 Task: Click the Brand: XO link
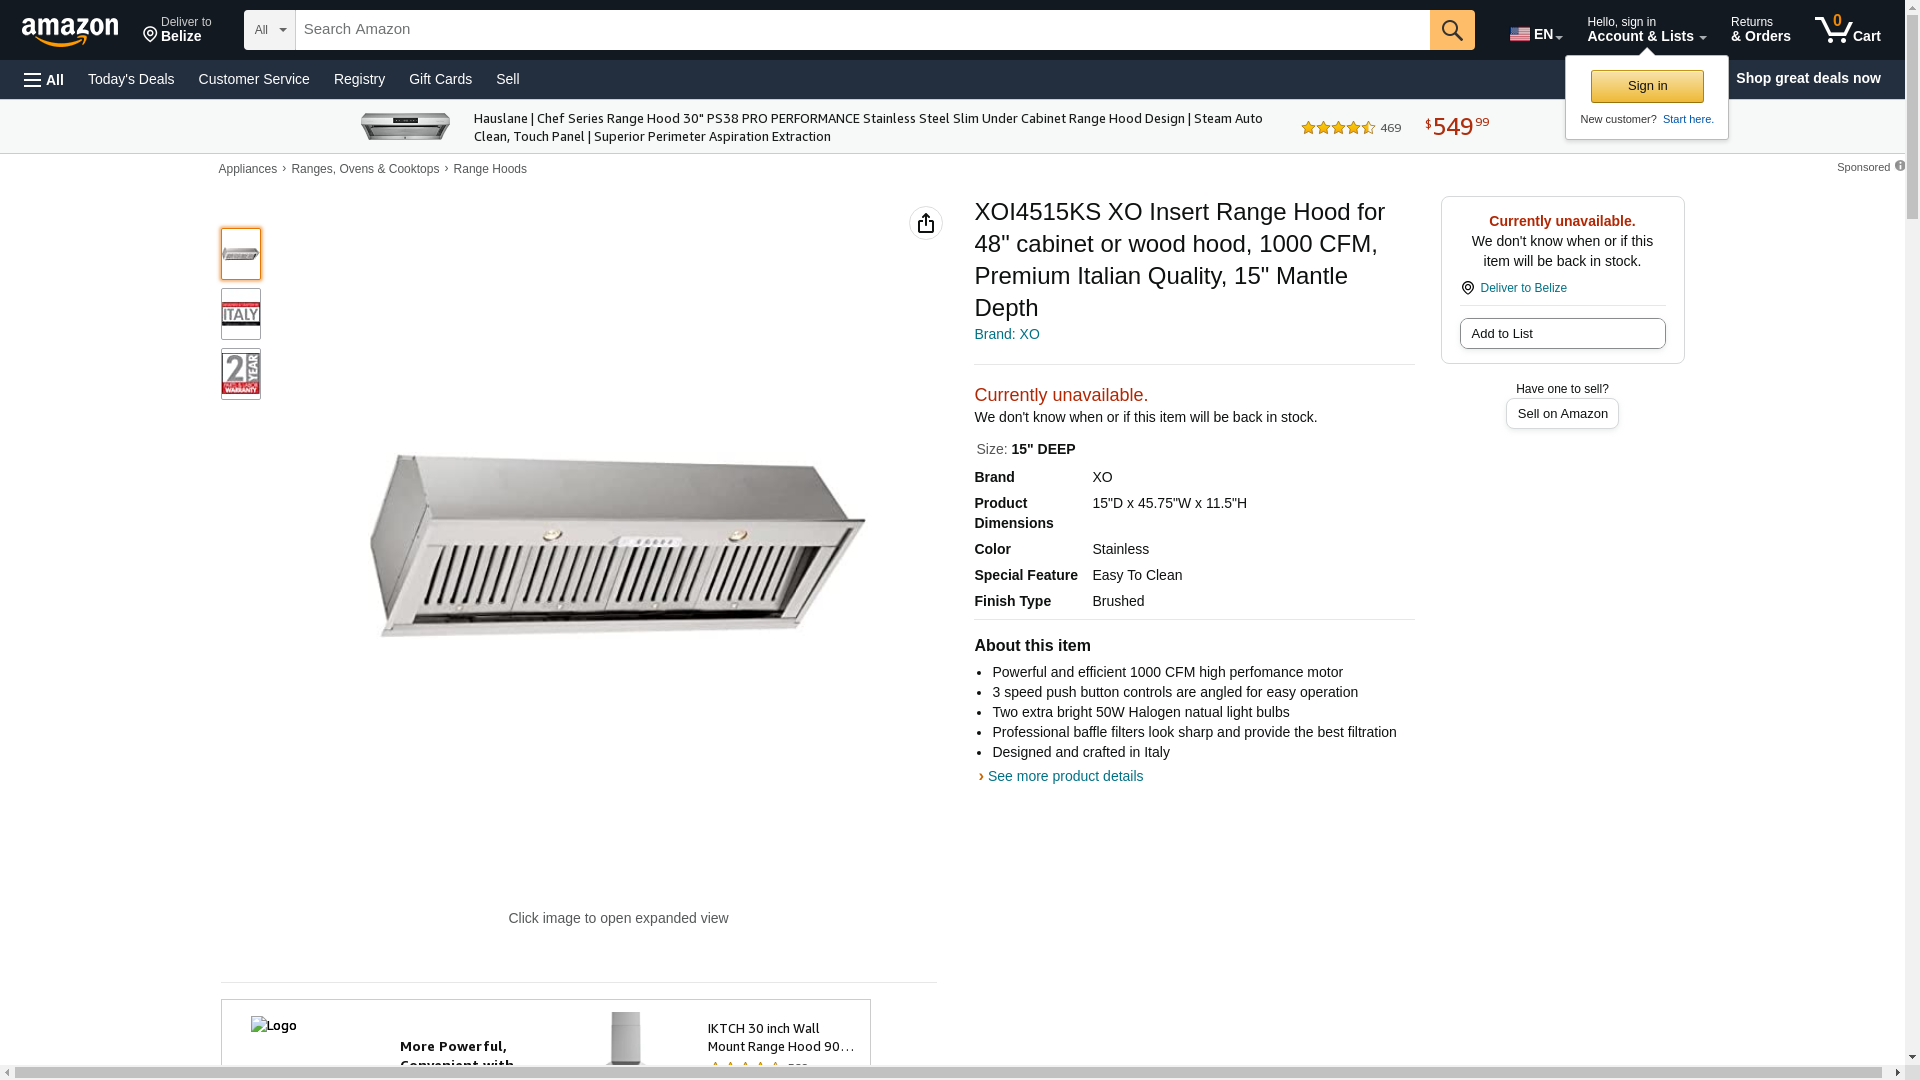(1006, 334)
